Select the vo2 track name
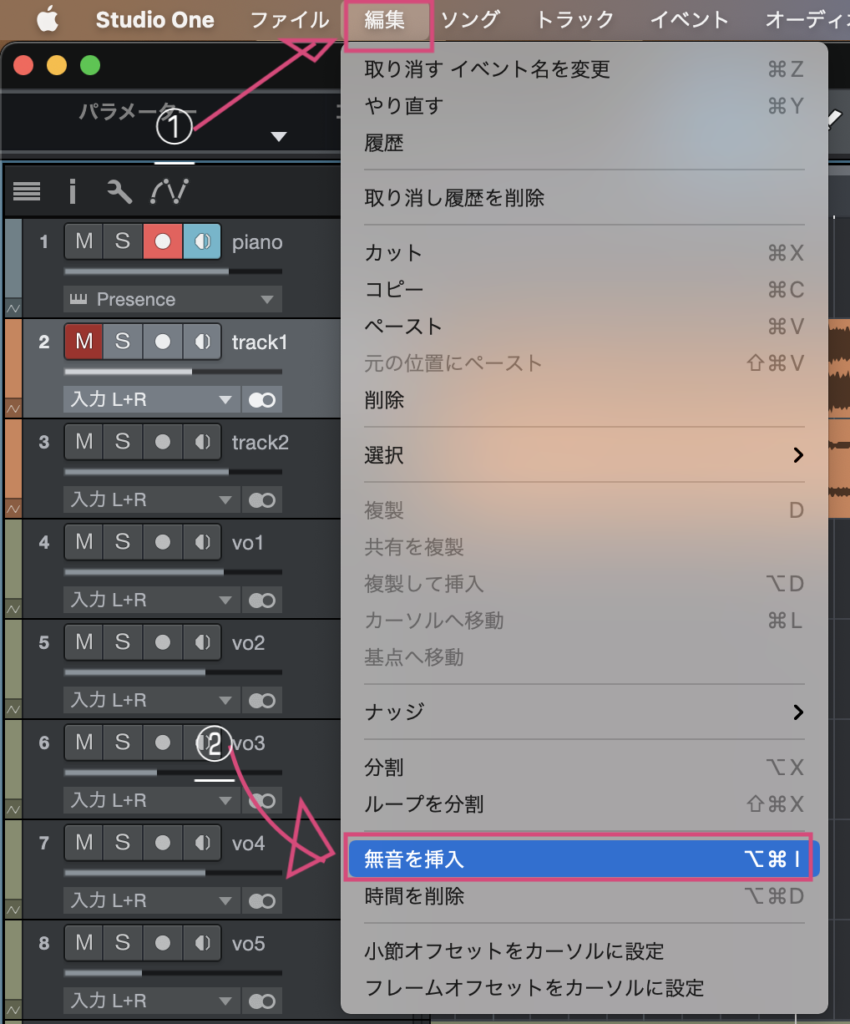This screenshot has height=1024, width=850. tap(248, 643)
